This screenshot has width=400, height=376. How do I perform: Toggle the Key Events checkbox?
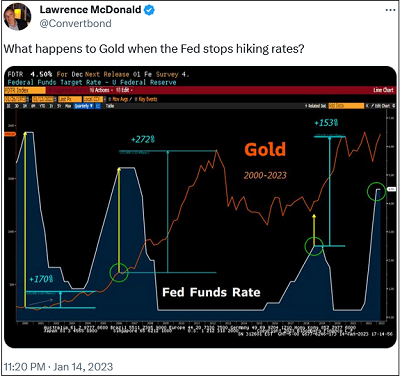pyautogui.click(x=136, y=99)
